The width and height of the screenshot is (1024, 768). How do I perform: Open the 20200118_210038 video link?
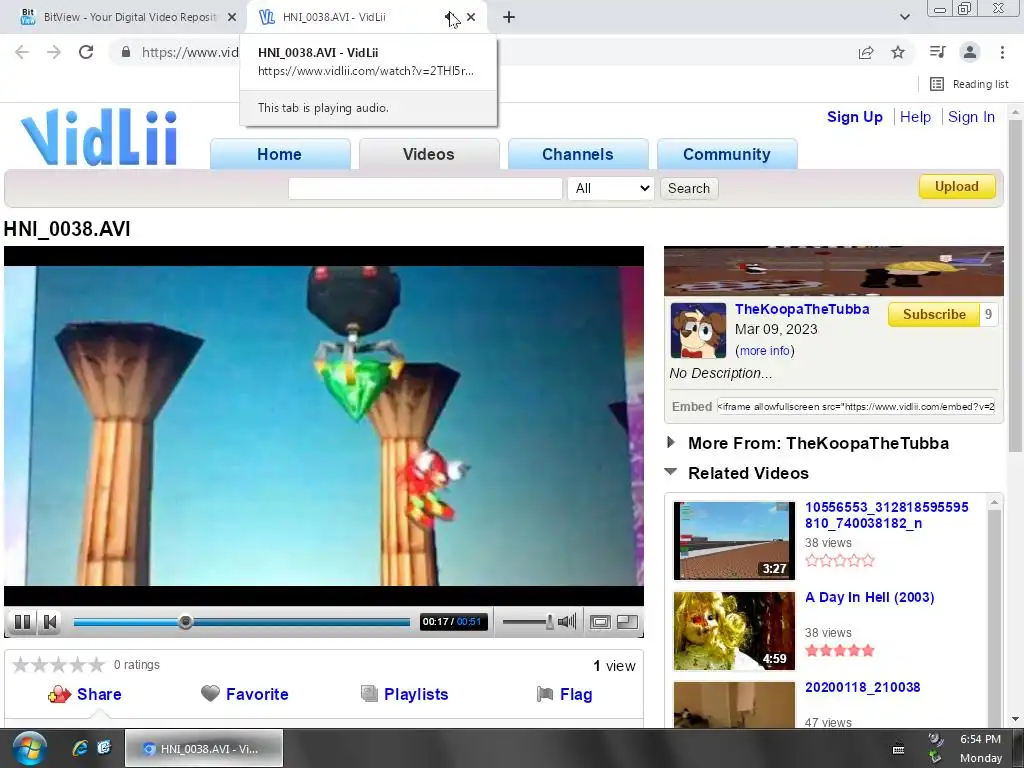click(862, 687)
